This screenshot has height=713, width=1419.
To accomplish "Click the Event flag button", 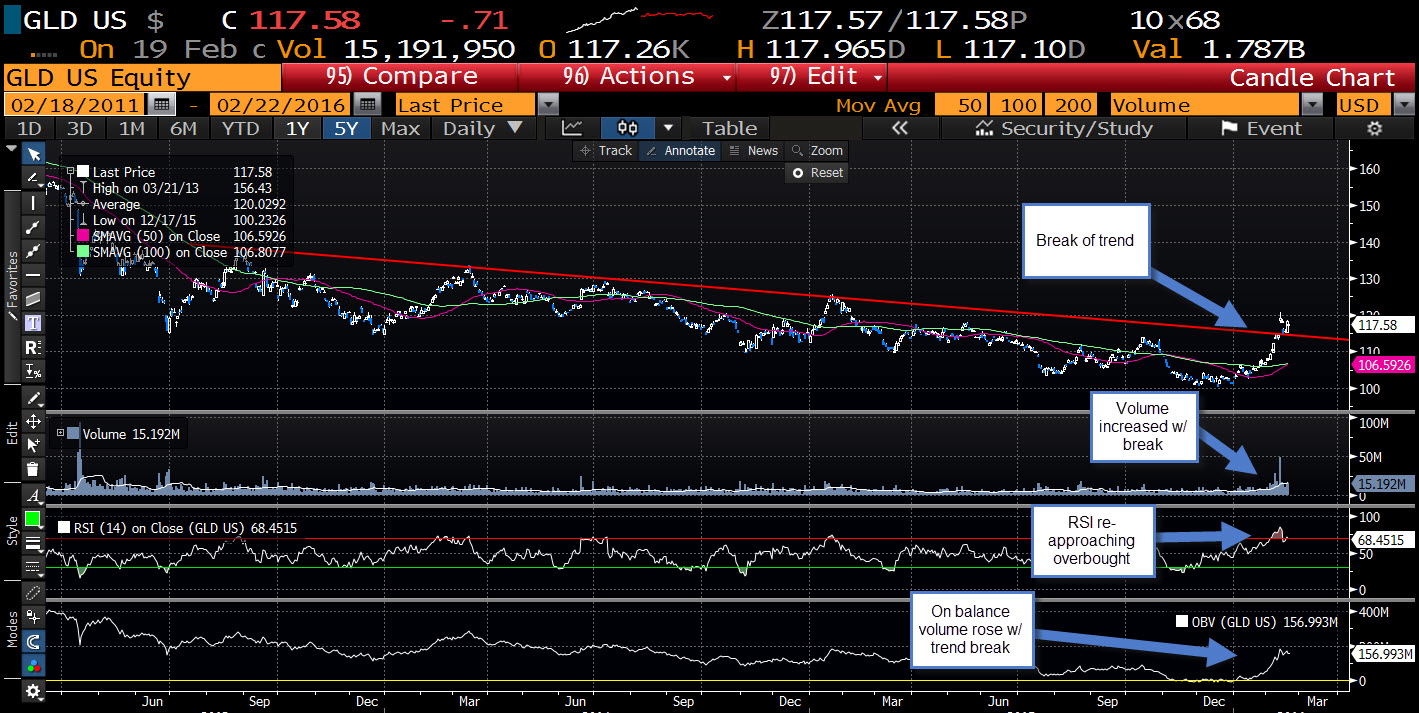I will click(x=1260, y=128).
